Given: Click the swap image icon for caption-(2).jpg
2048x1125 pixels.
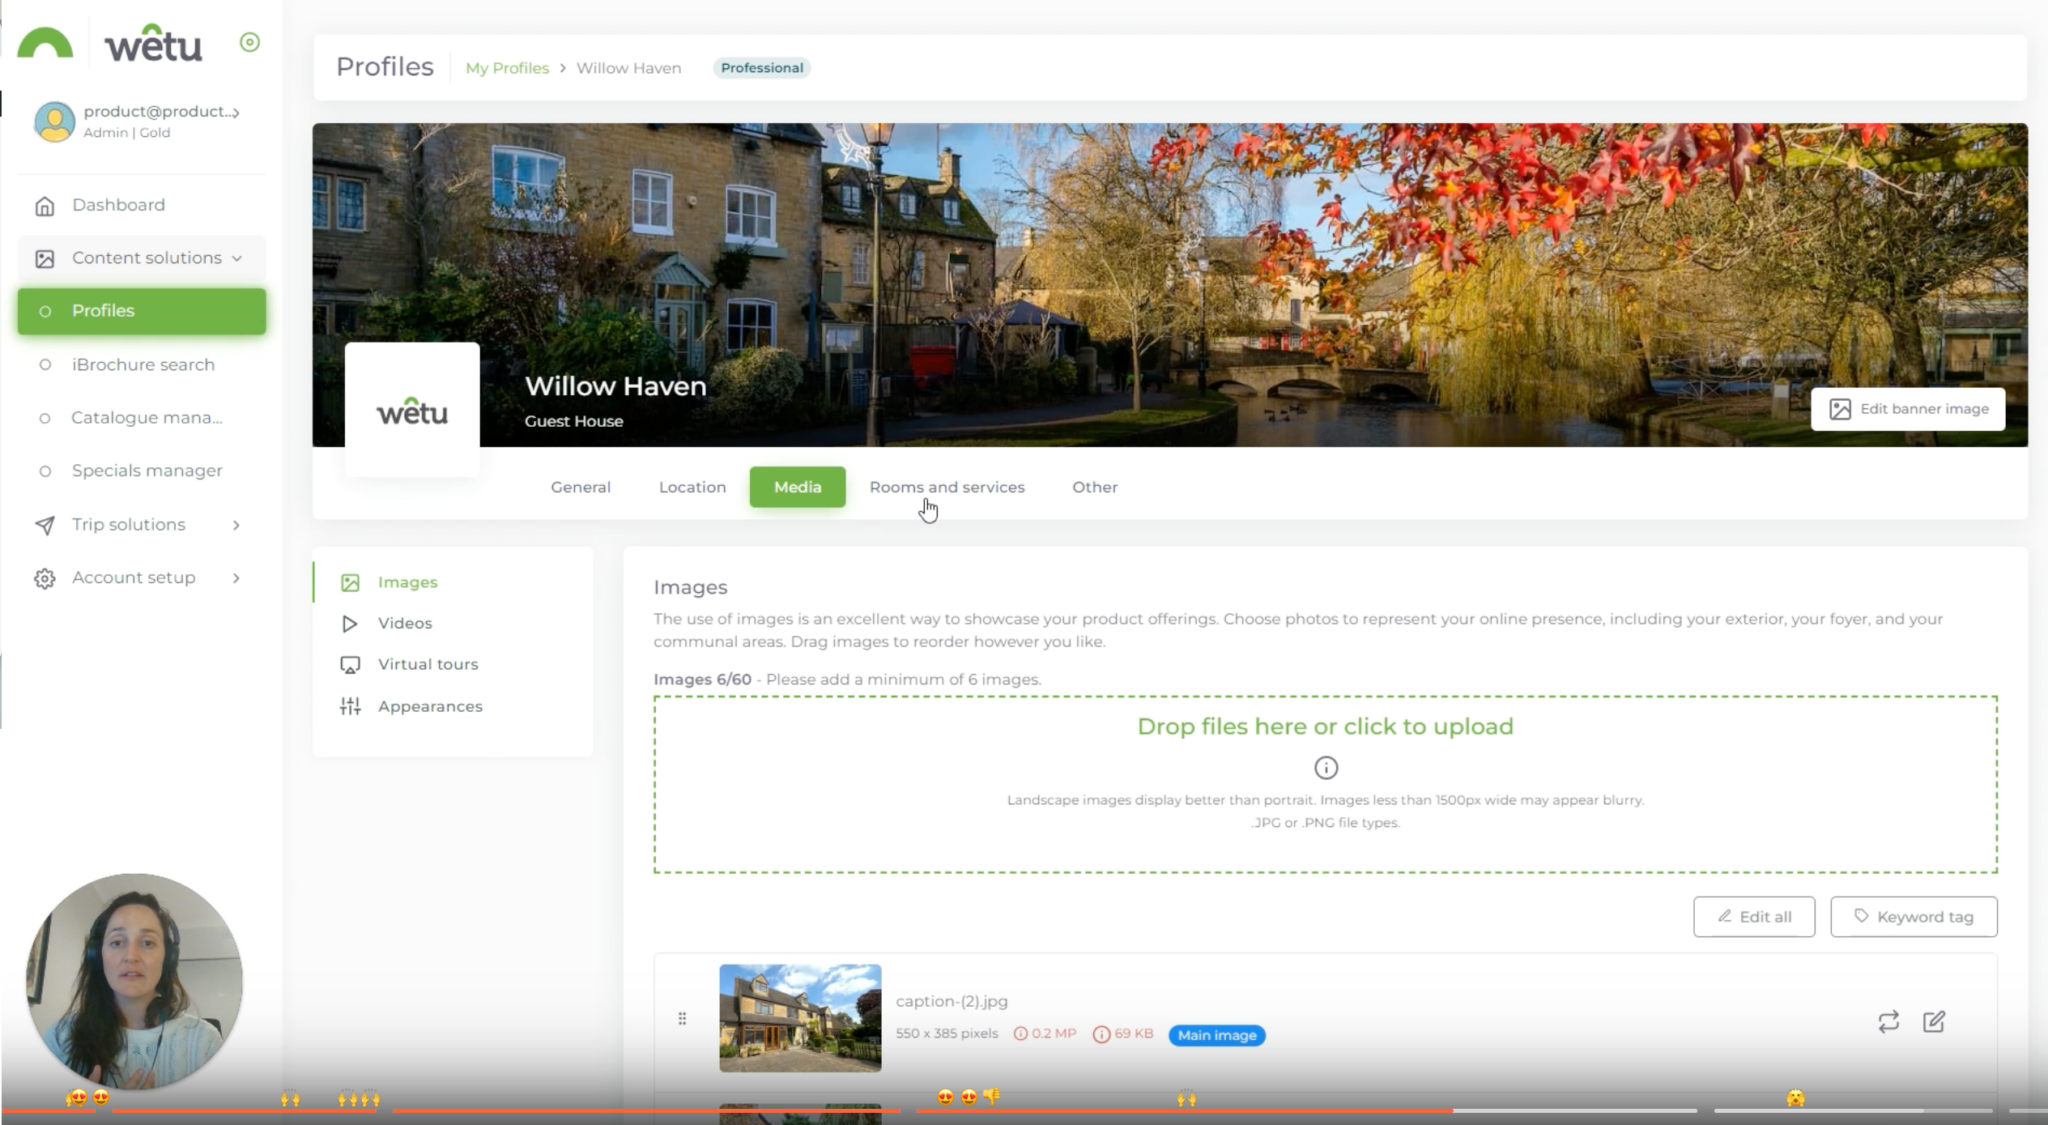Looking at the screenshot, I should coord(1888,1021).
